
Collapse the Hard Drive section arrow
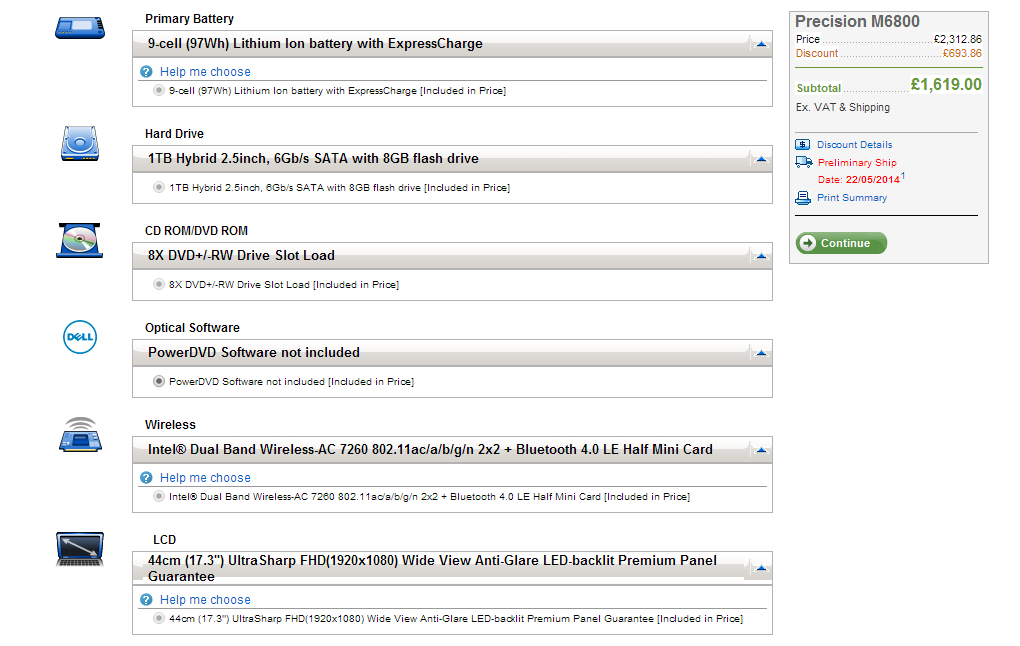(760, 159)
